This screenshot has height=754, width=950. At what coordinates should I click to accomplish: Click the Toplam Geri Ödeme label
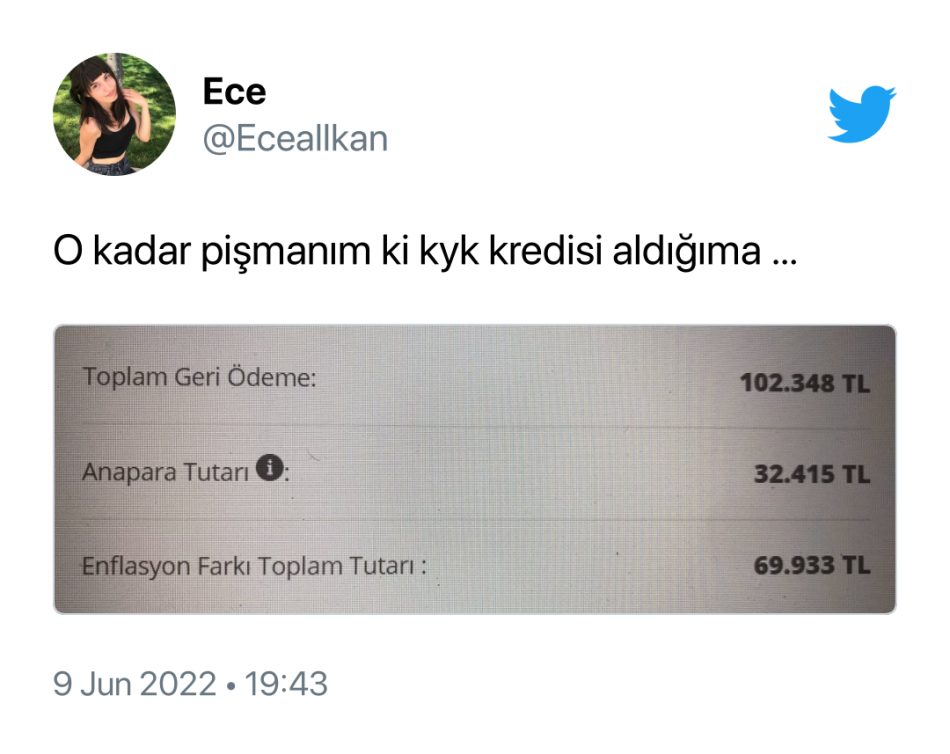pyautogui.click(x=199, y=377)
